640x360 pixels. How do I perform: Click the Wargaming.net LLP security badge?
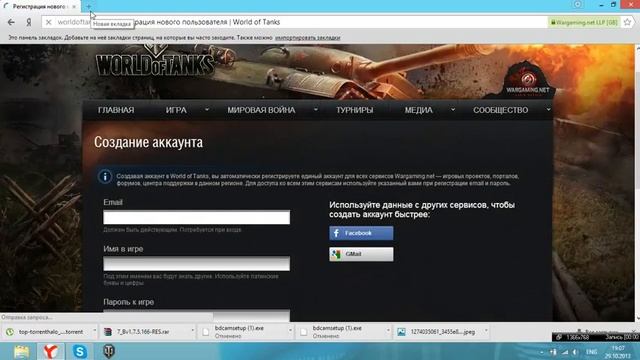[584, 22]
